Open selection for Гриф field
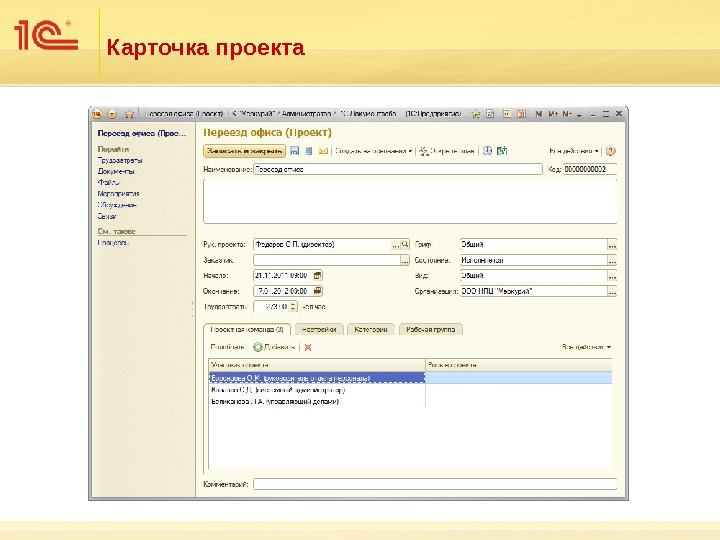The width and height of the screenshot is (720, 540). tap(612, 245)
